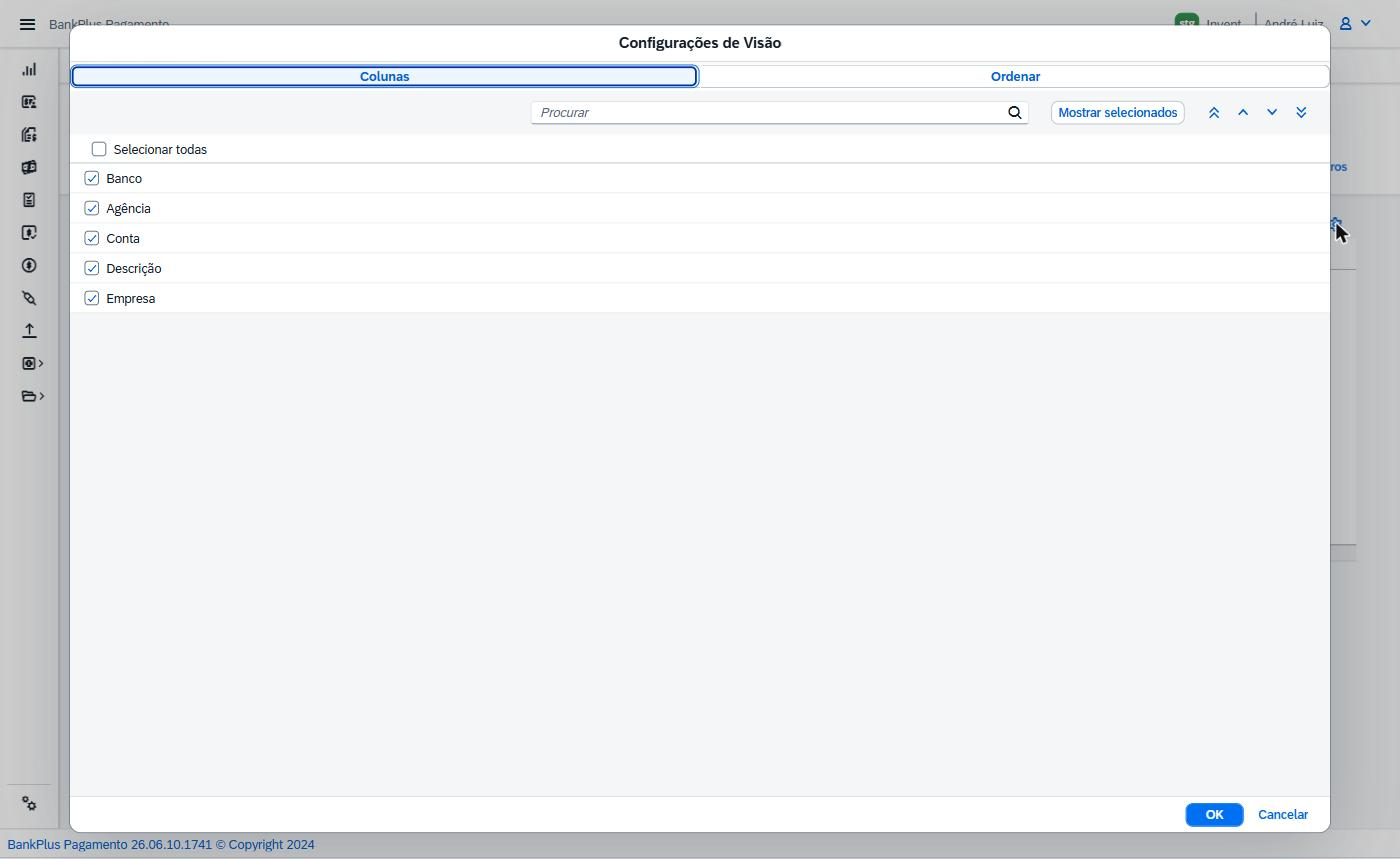The image size is (1400, 859).
Task: Toggle the Selecionar todas checkbox
Action: tap(99, 149)
